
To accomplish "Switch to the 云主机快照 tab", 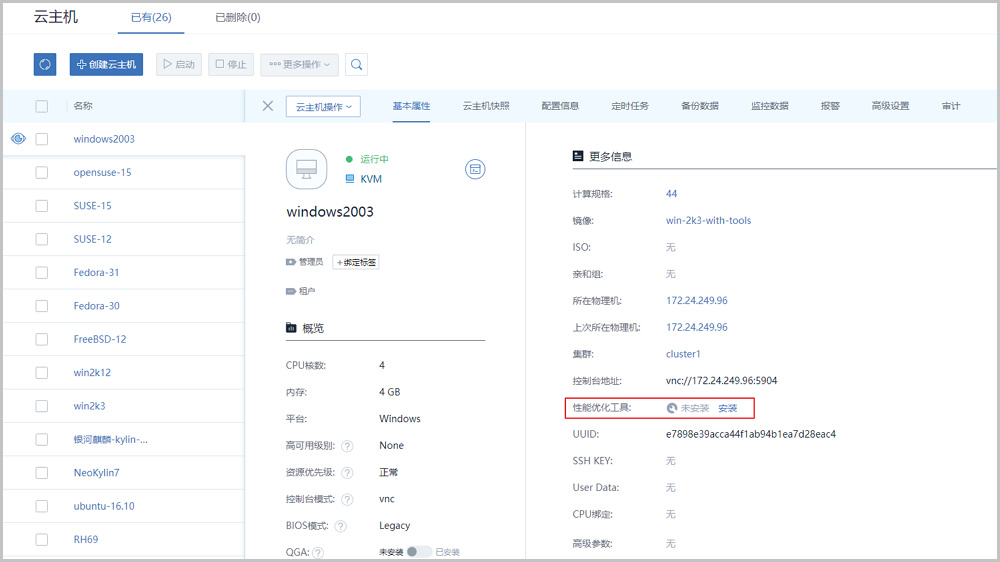I will pos(486,106).
